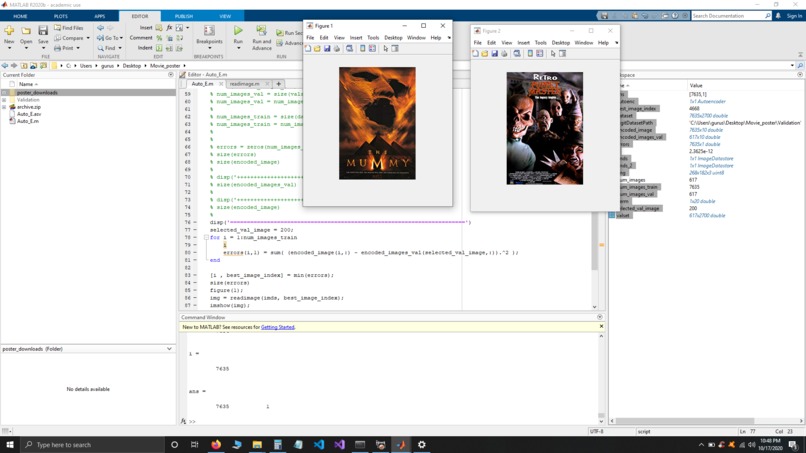
Task: Click the Run and Advance icon
Action: pyautogui.click(x=261, y=31)
